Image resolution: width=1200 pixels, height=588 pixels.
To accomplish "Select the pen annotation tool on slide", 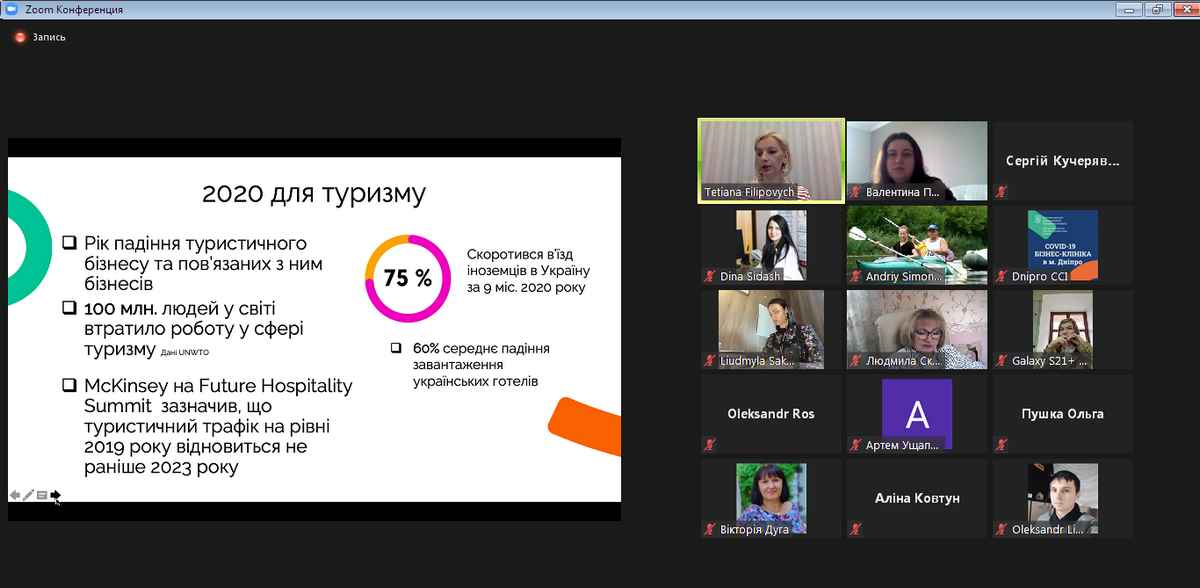I will 28,494.
